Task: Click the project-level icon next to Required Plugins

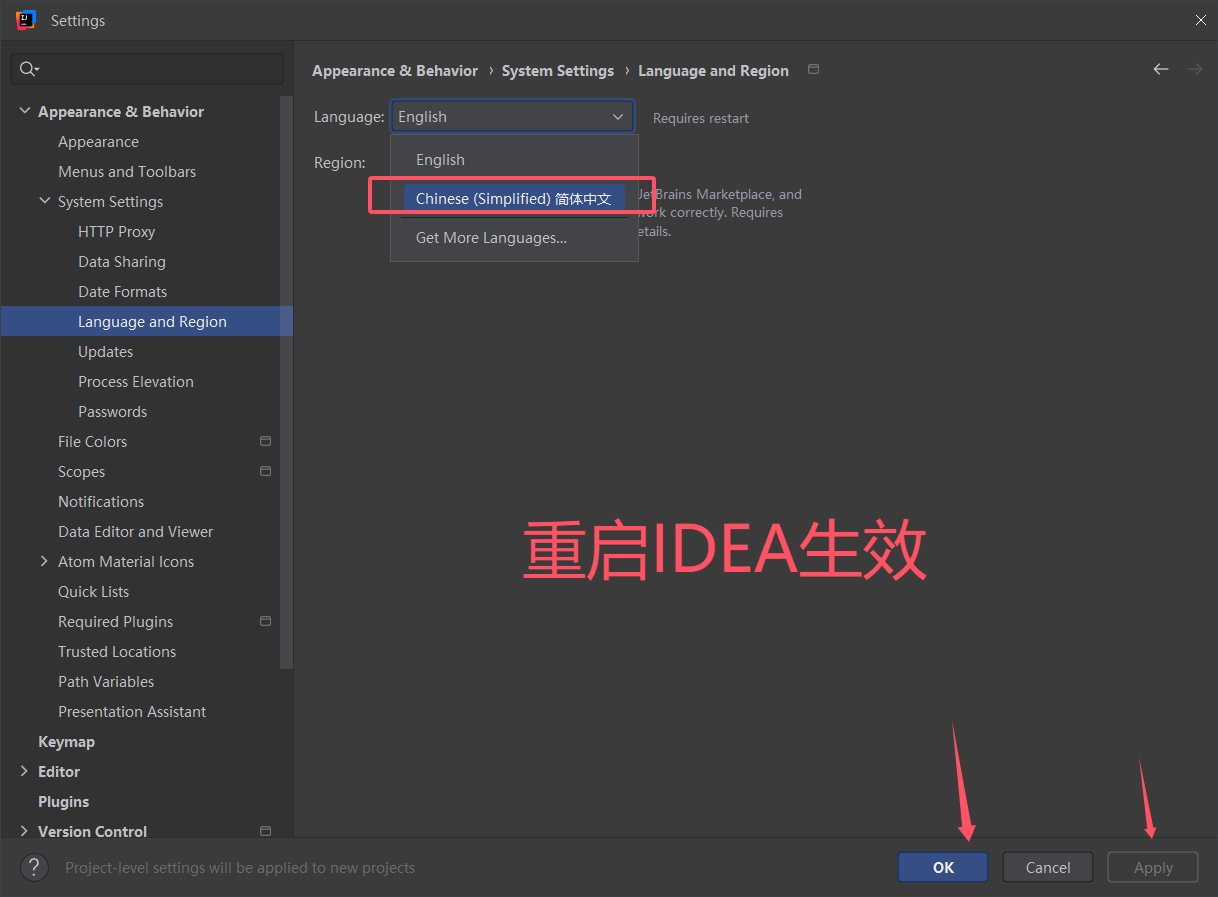Action: tap(265, 621)
